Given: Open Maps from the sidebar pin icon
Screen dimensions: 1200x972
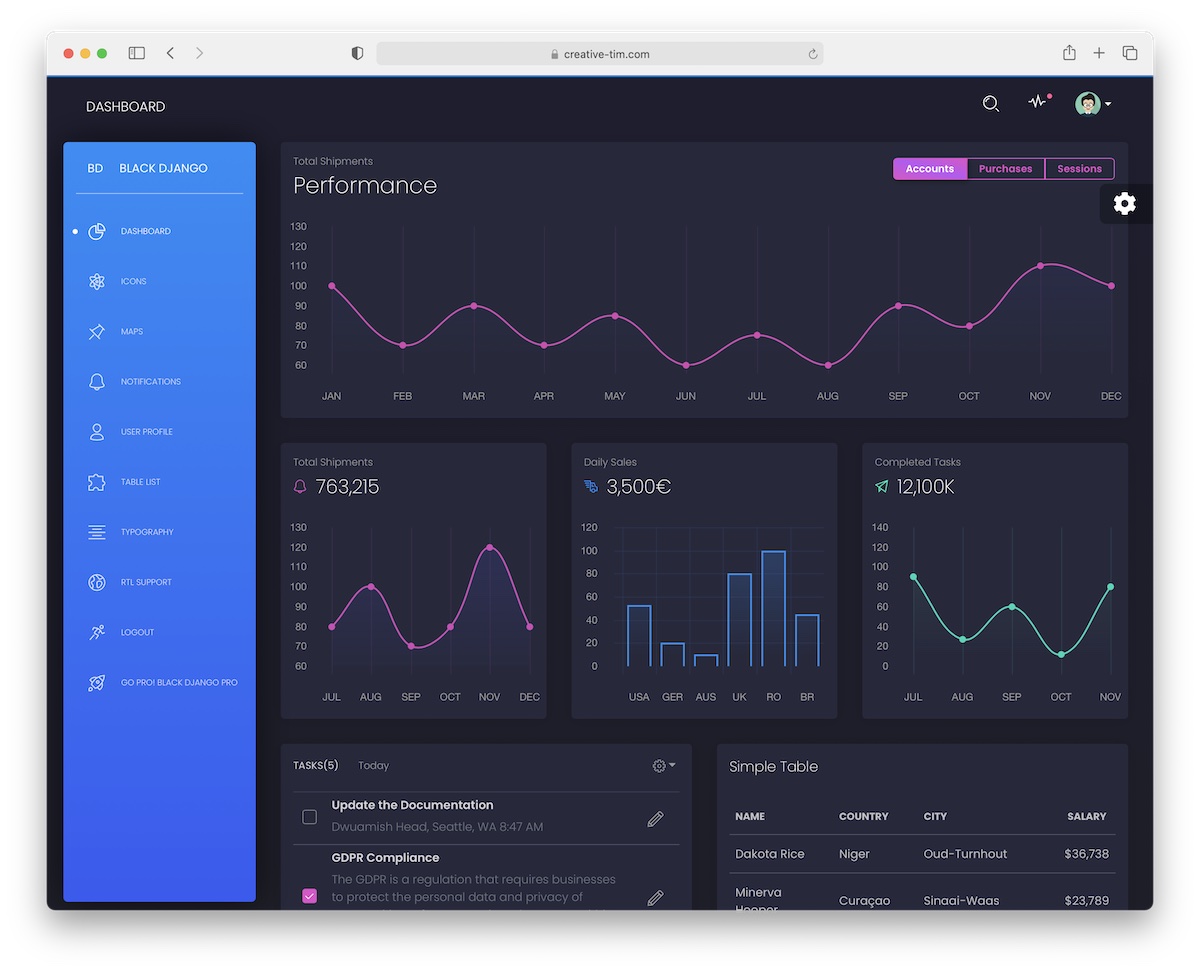Looking at the screenshot, I should (96, 331).
